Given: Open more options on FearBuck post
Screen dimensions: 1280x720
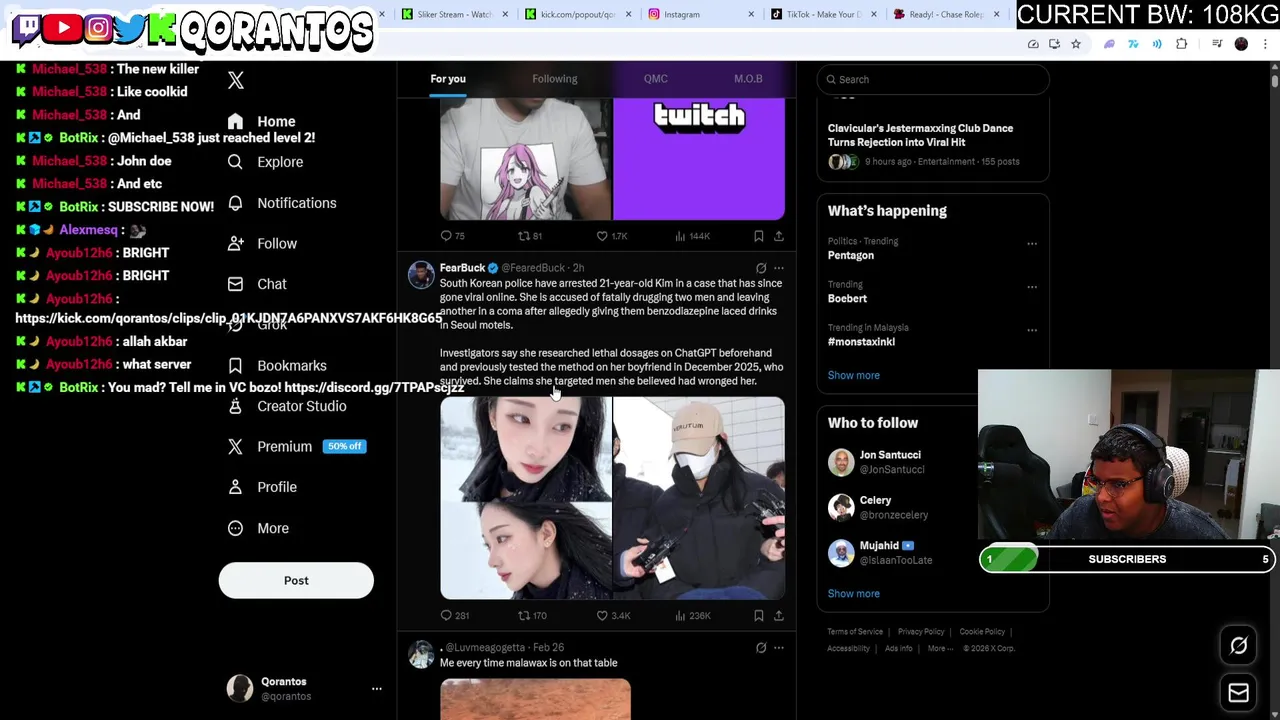Looking at the screenshot, I should [779, 268].
